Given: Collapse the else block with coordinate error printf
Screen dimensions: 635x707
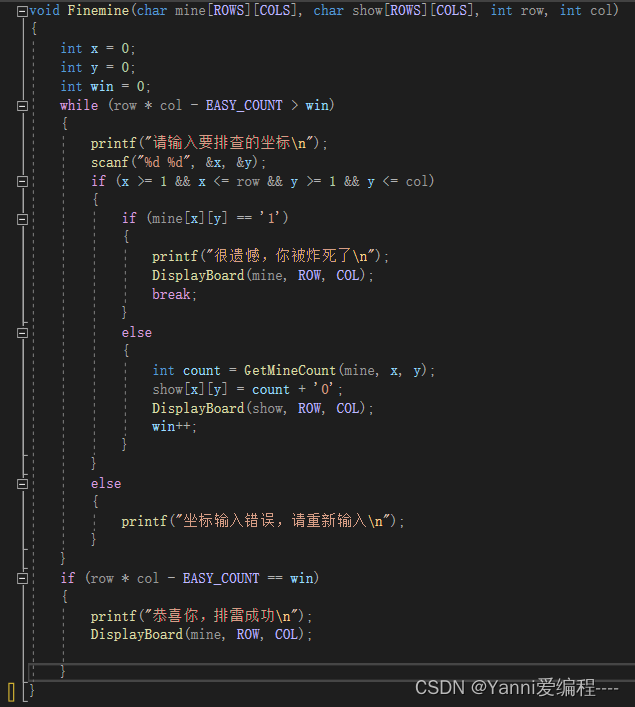Looking at the screenshot, I should pyautogui.click(x=22, y=484).
